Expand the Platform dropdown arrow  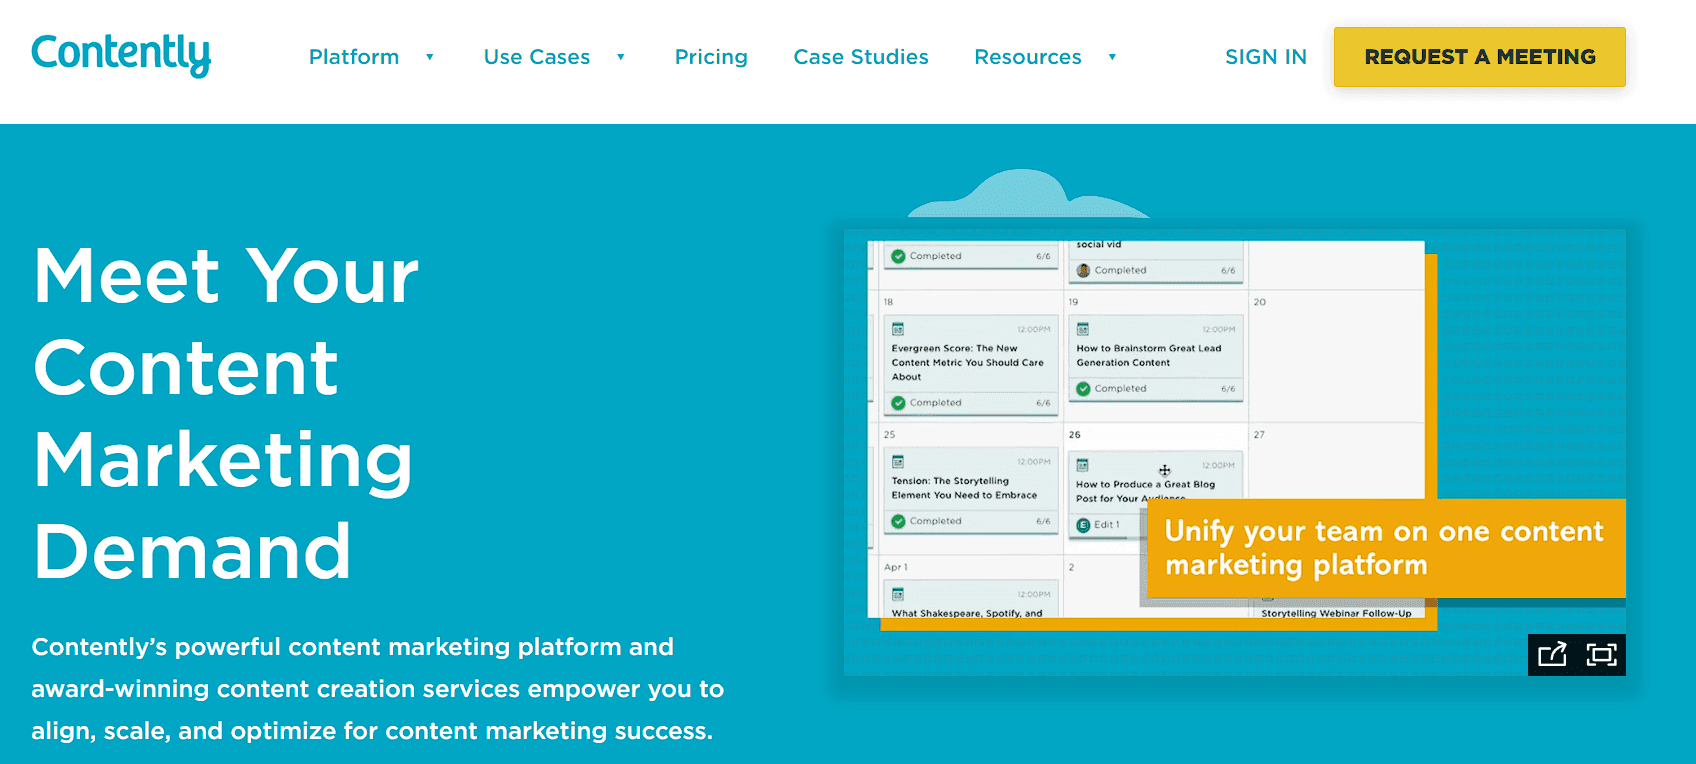[x=430, y=57]
